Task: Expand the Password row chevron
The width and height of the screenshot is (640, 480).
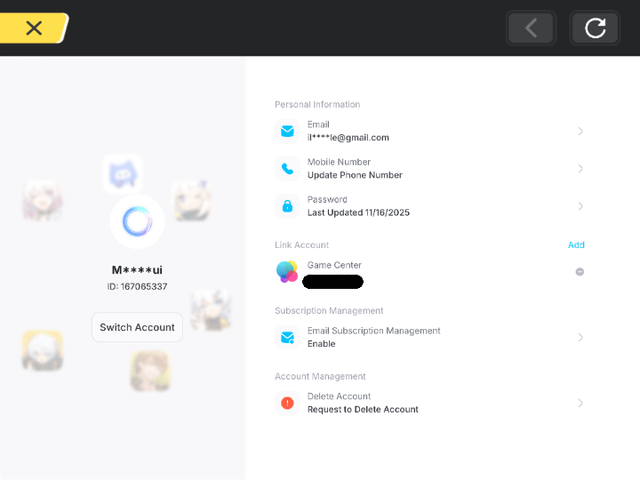Action: click(580, 206)
